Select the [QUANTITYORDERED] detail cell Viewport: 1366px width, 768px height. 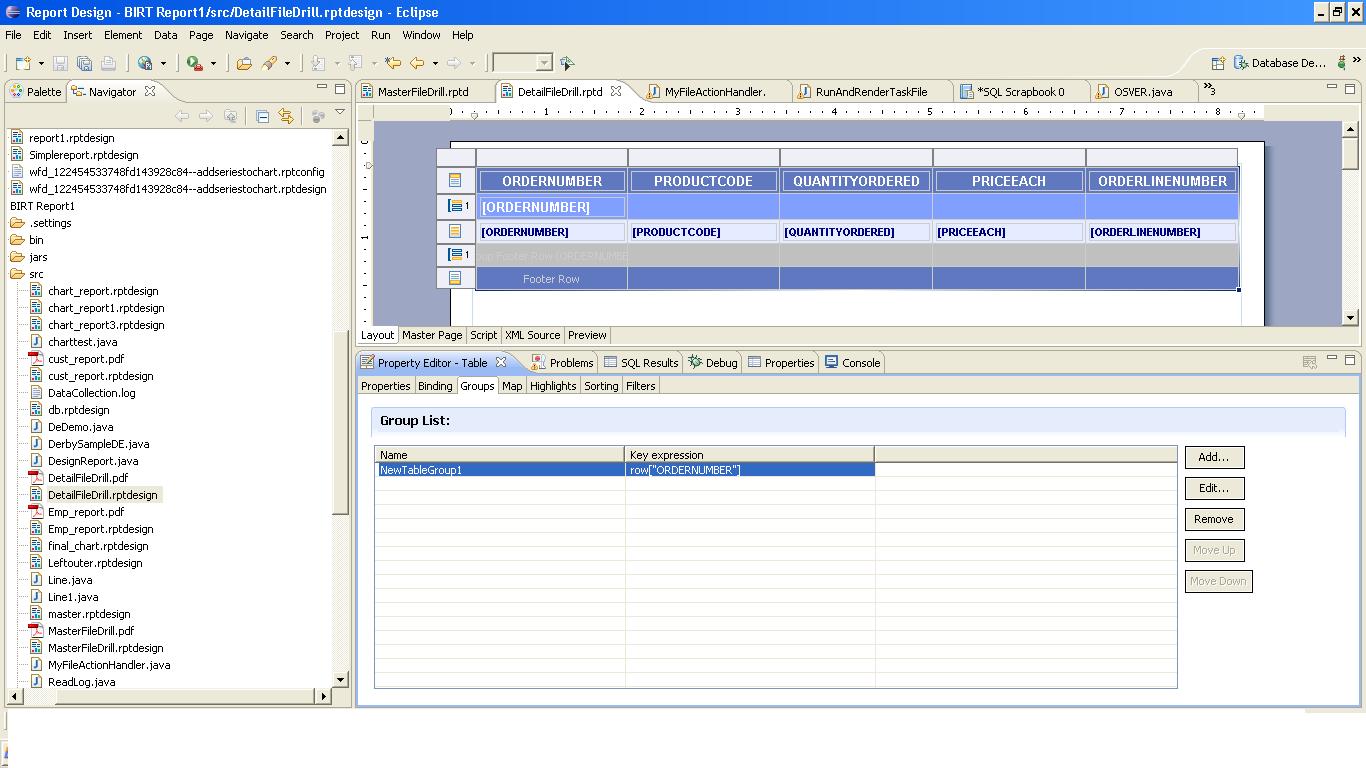(x=856, y=232)
